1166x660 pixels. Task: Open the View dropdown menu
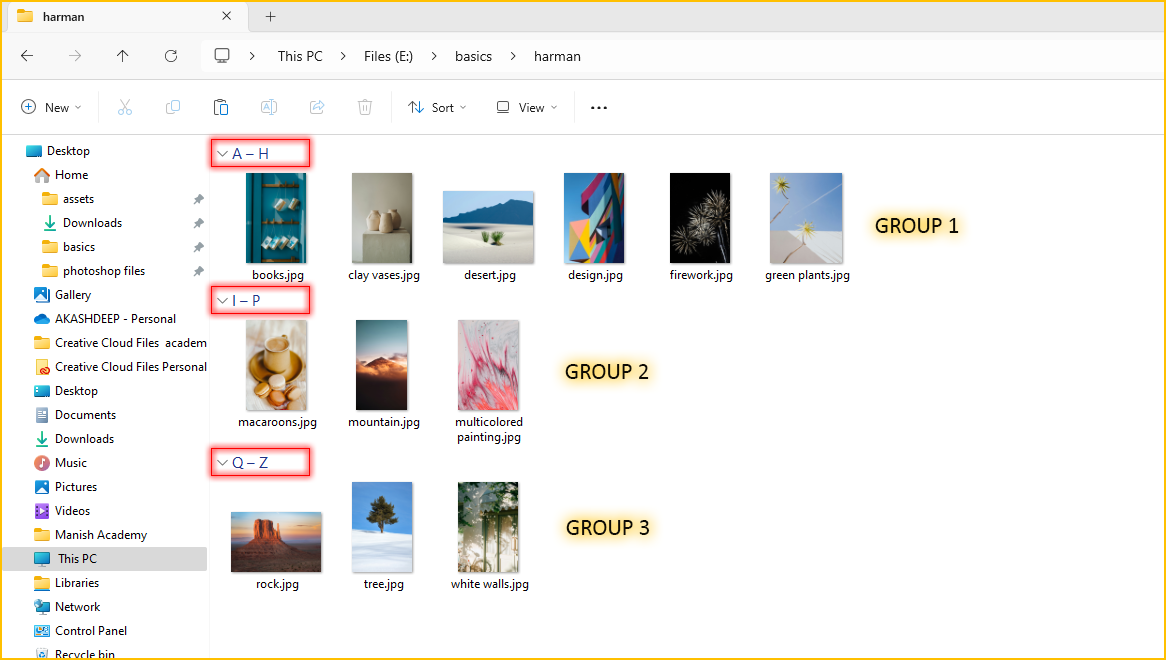(527, 107)
